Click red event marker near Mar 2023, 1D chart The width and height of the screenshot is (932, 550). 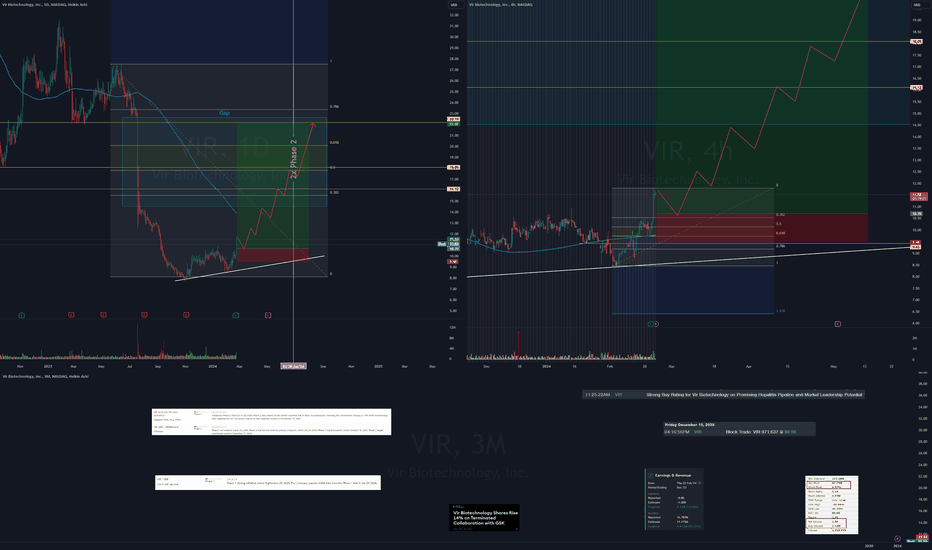pyautogui.click(x=71, y=315)
